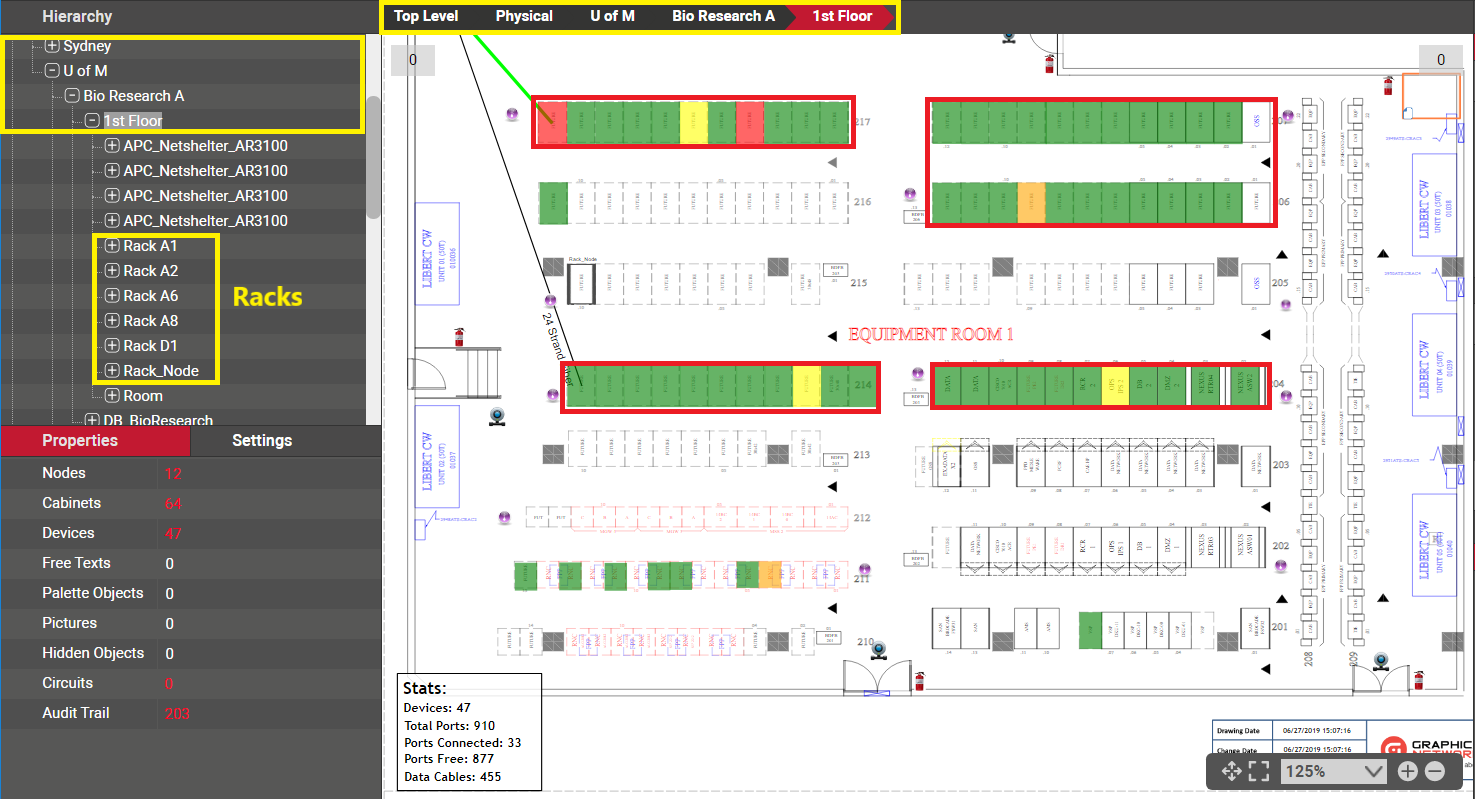This screenshot has height=799, width=1475.
Task: Click the webcam icon near room 210
Action: 880,651
